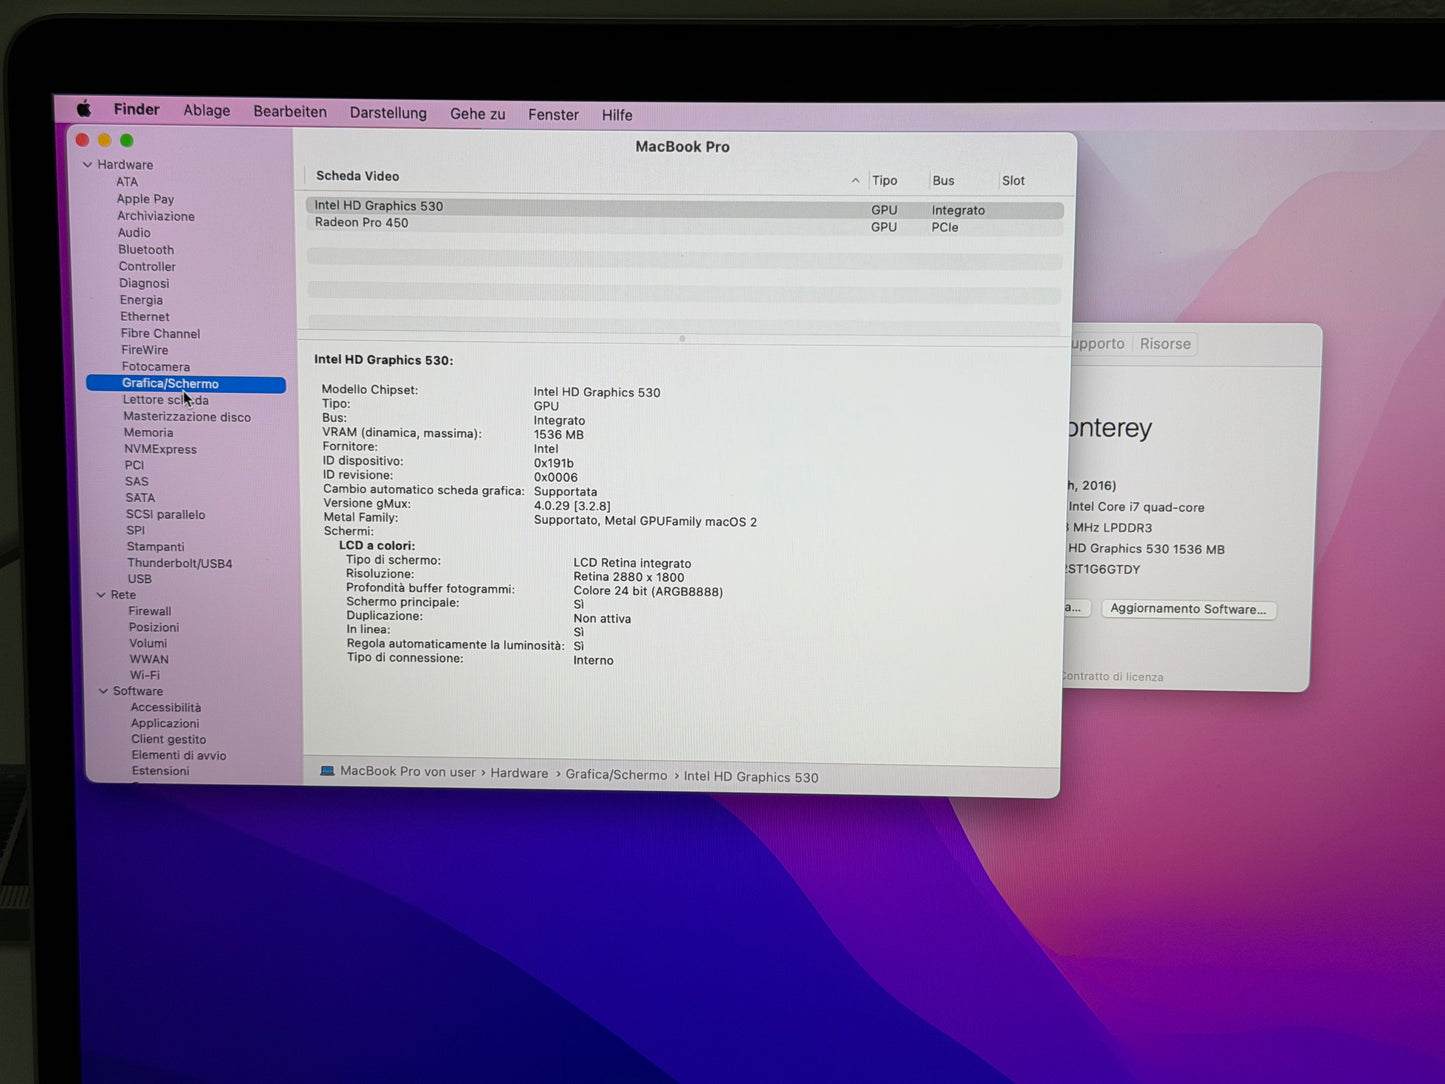Image resolution: width=1445 pixels, height=1084 pixels.
Task: Select Masterizzazione disco in the sidebar
Action: [187, 417]
